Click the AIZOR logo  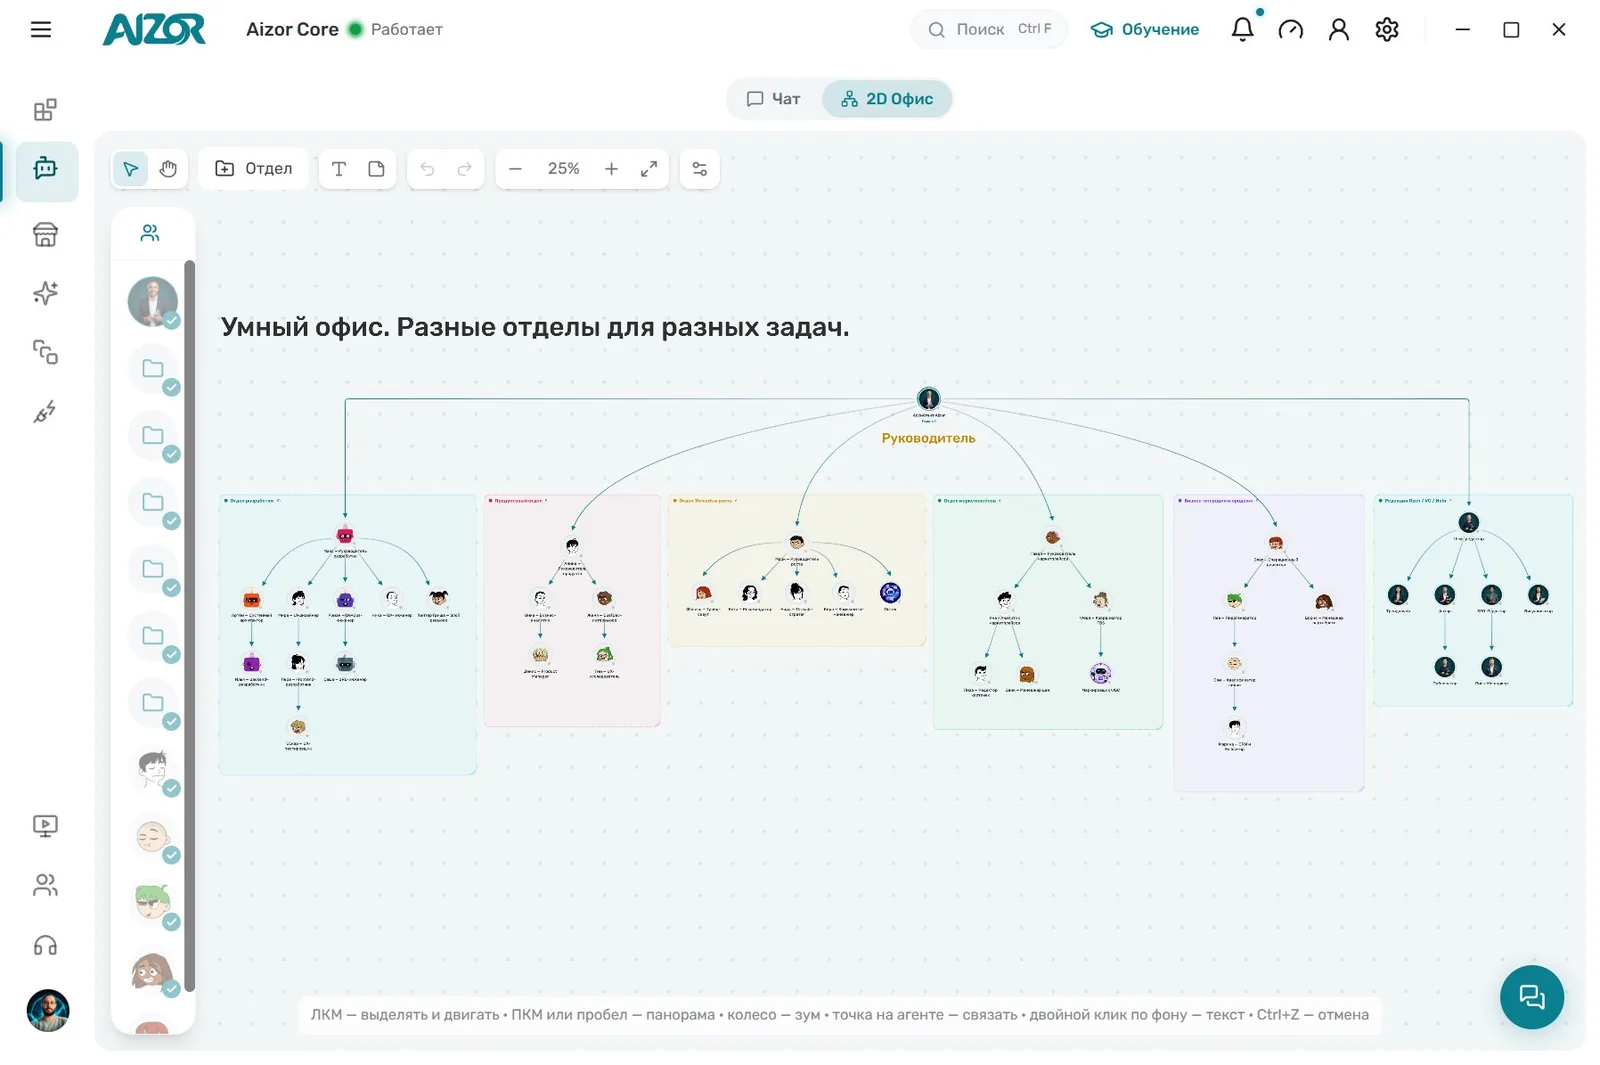[x=154, y=30]
